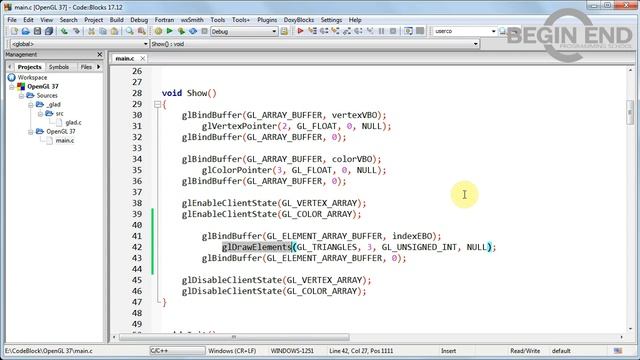Switch to the Symbols tab
Image resolution: width=640 pixels, height=360 pixels.
click(x=59, y=67)
